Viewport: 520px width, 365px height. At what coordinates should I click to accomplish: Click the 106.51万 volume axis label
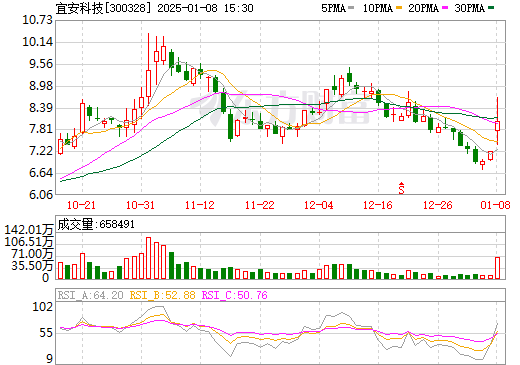[x=29, y=242]
